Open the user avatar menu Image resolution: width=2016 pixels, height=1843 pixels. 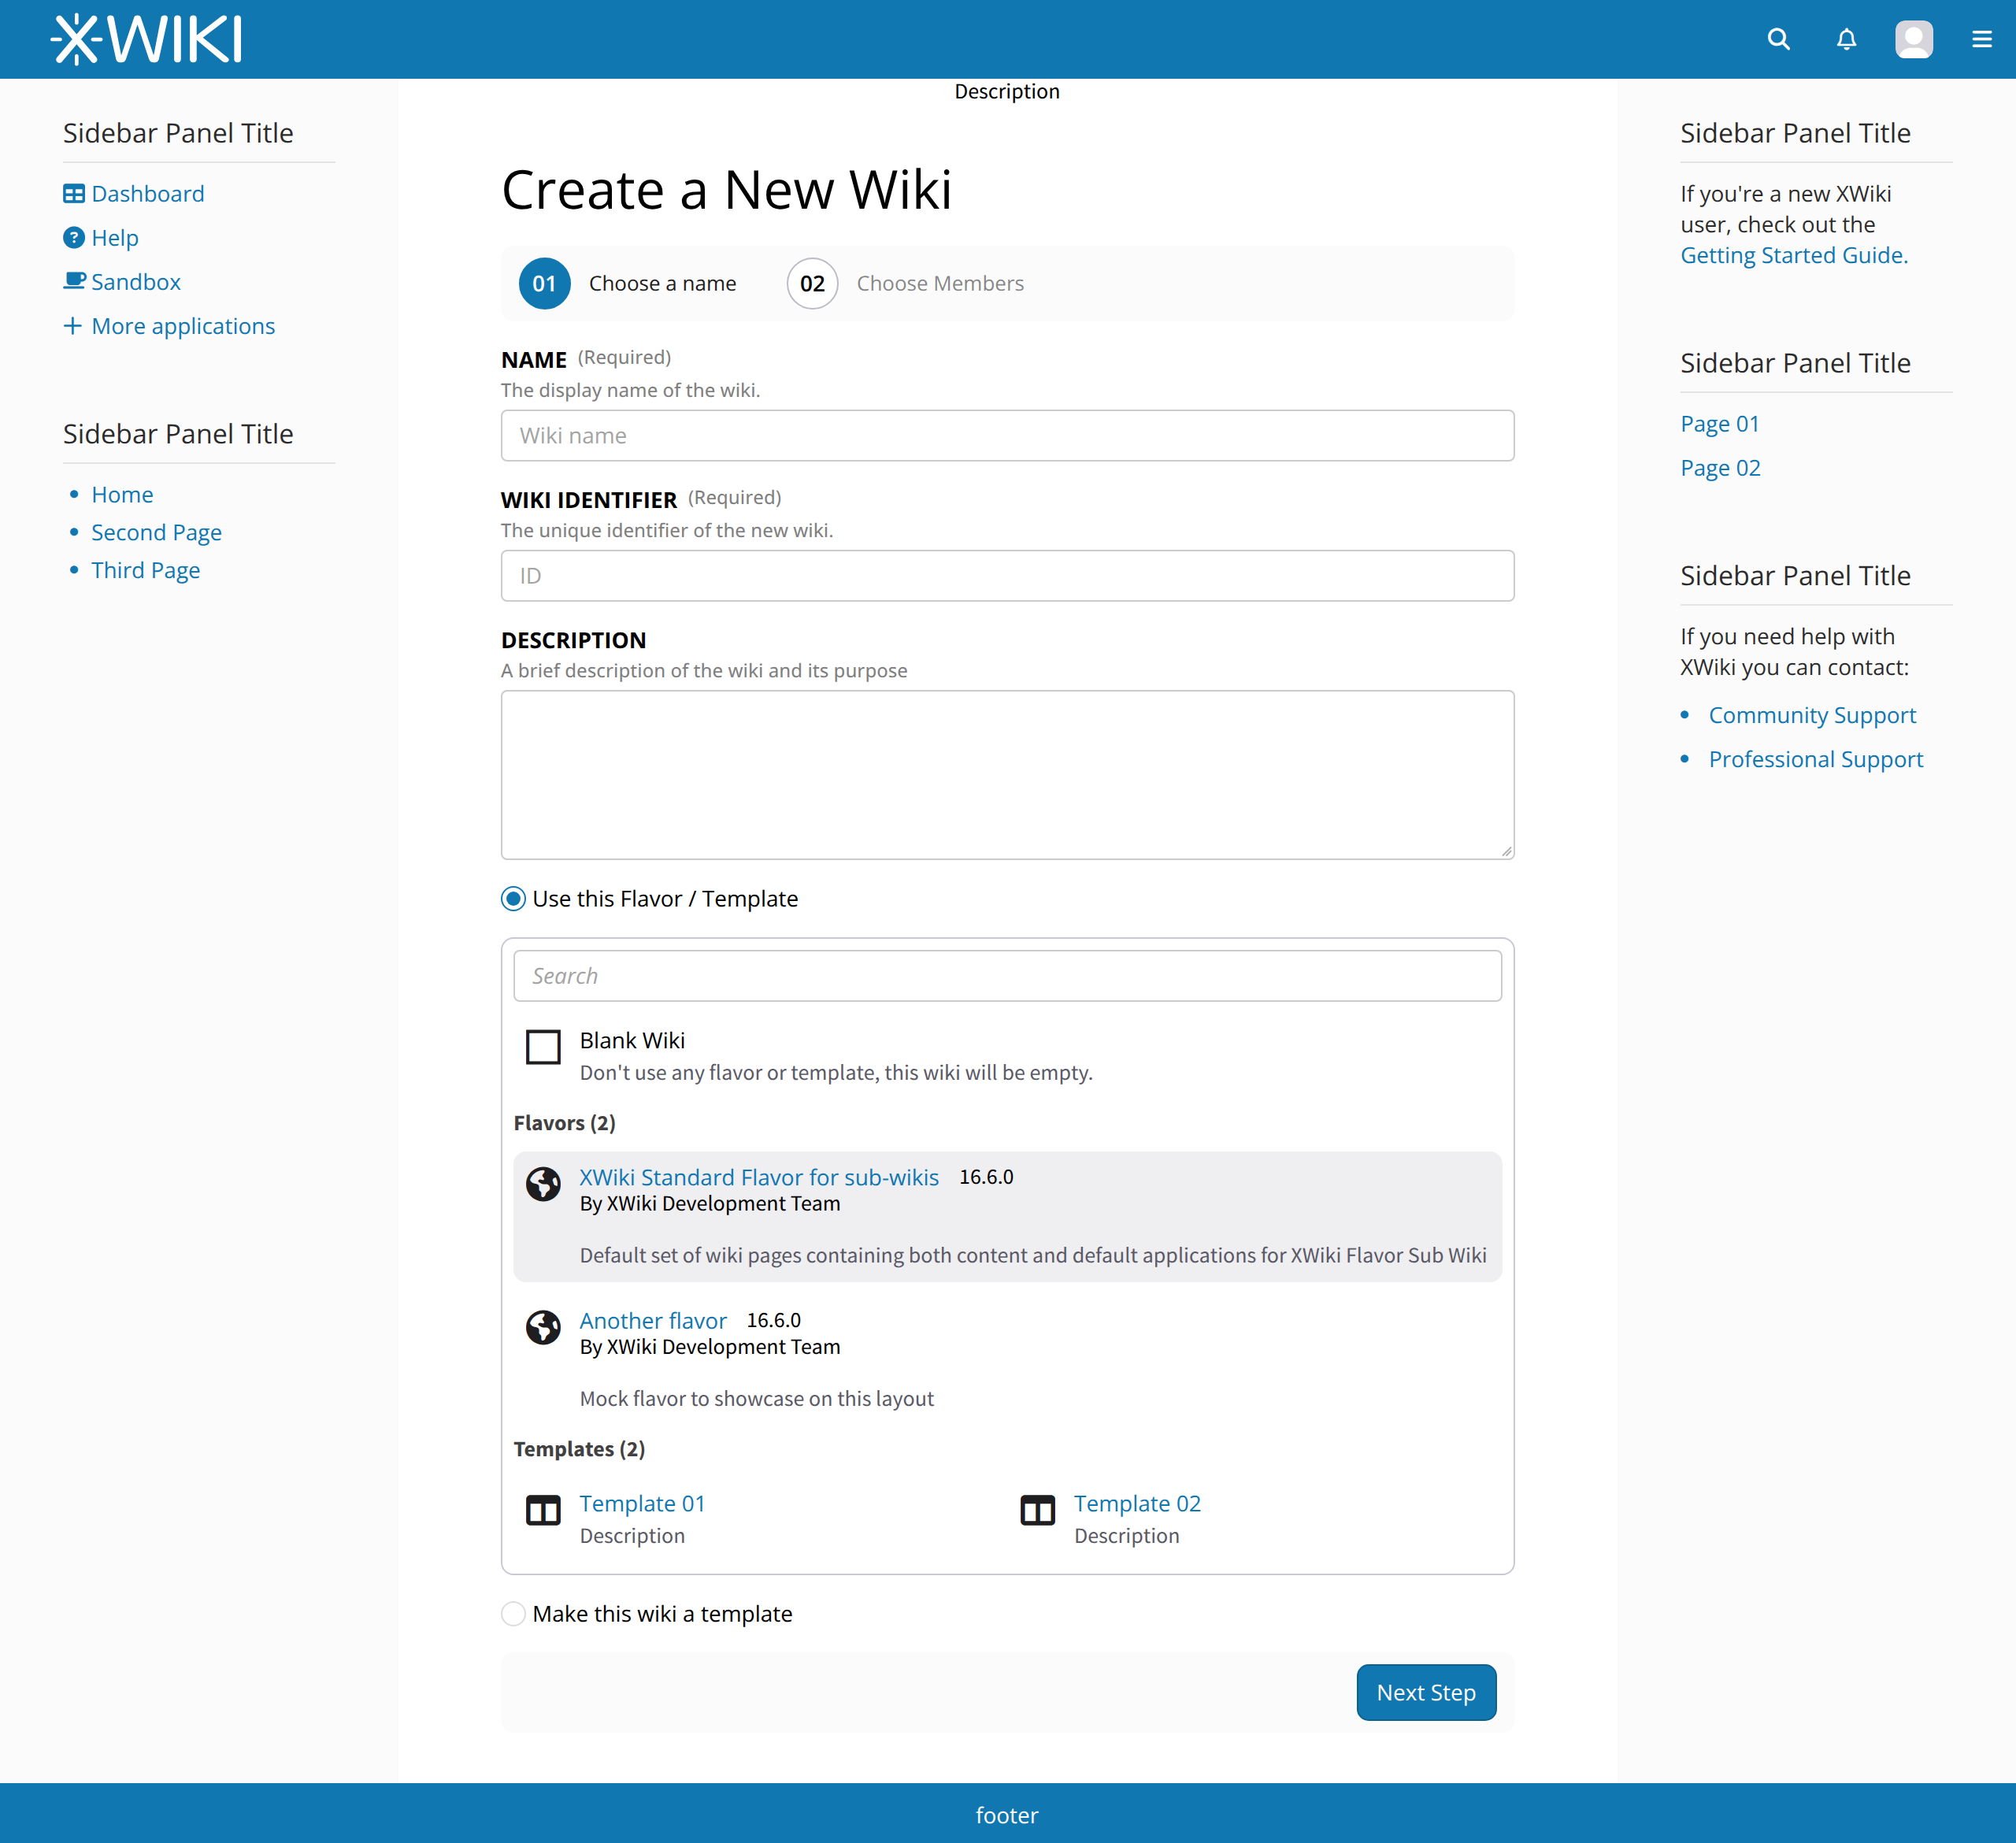1913,39
